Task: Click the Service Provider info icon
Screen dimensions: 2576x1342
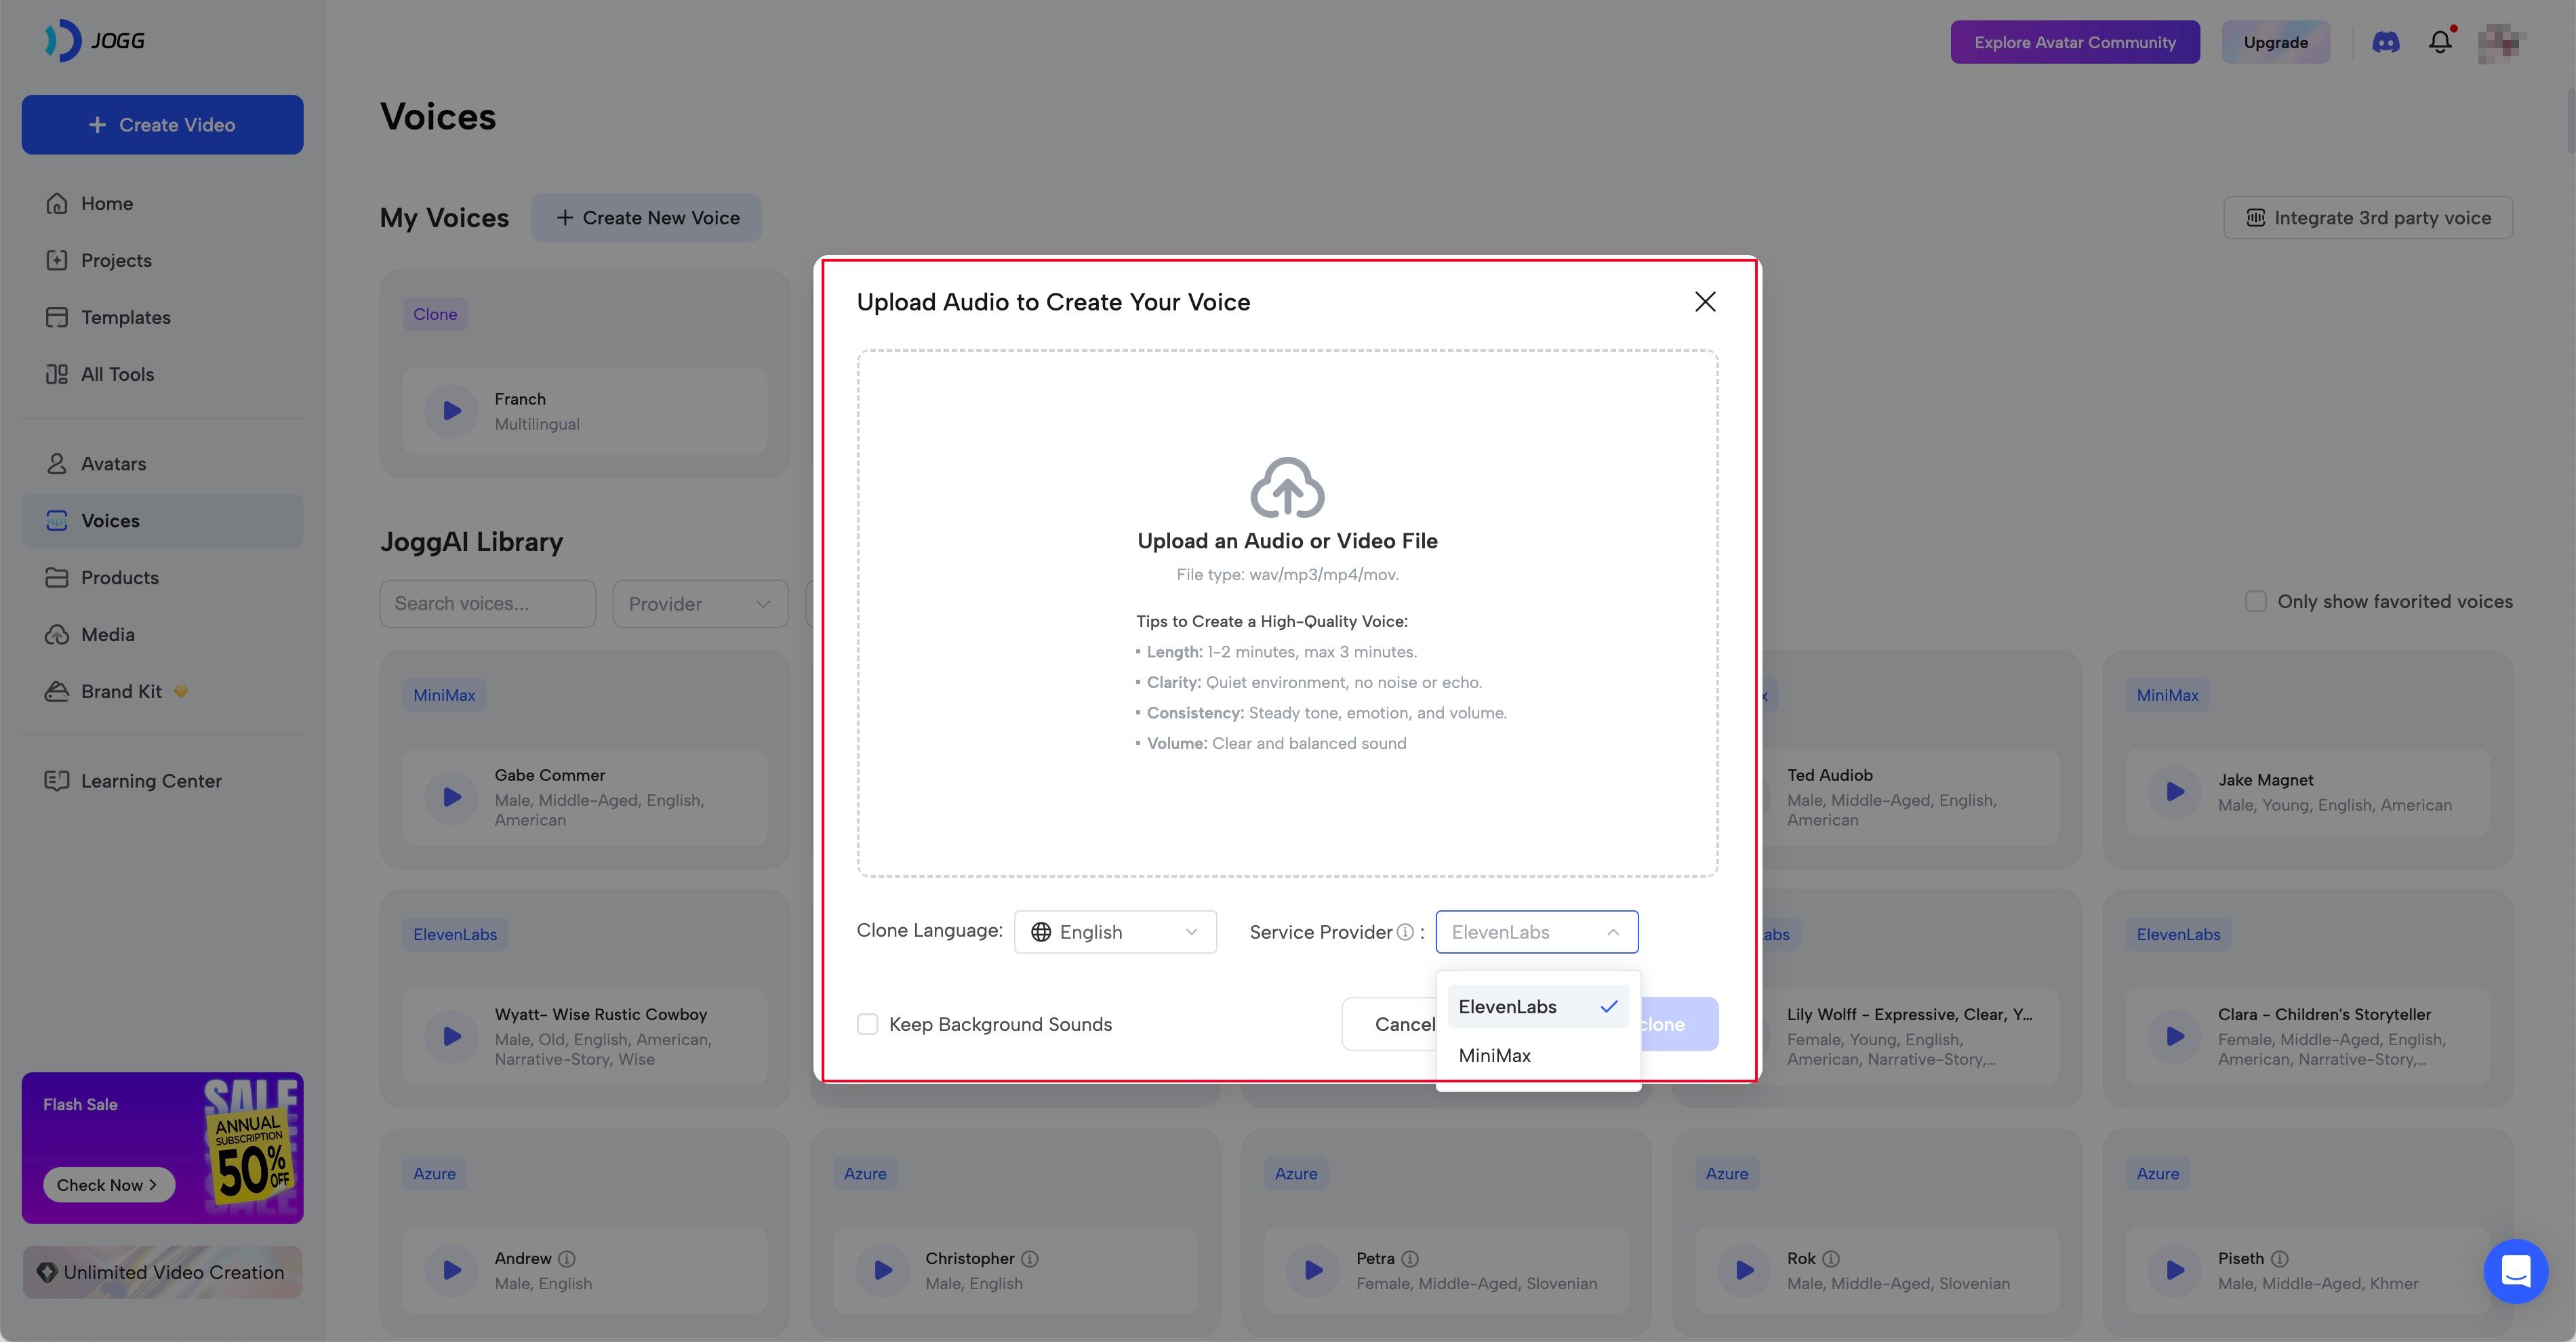Action: (1405, 932)
